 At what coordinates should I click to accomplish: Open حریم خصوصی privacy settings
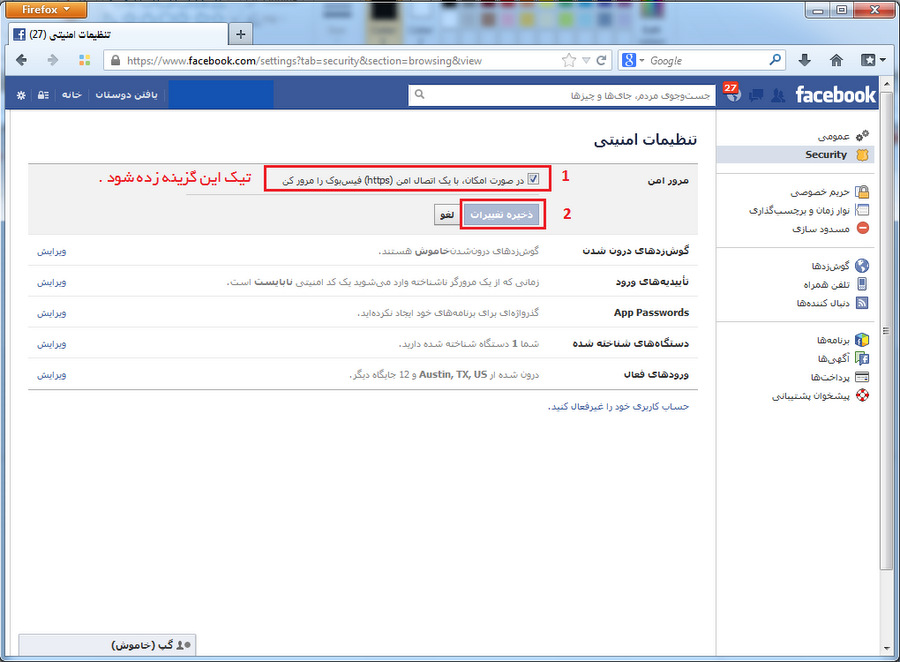[829, 192]
